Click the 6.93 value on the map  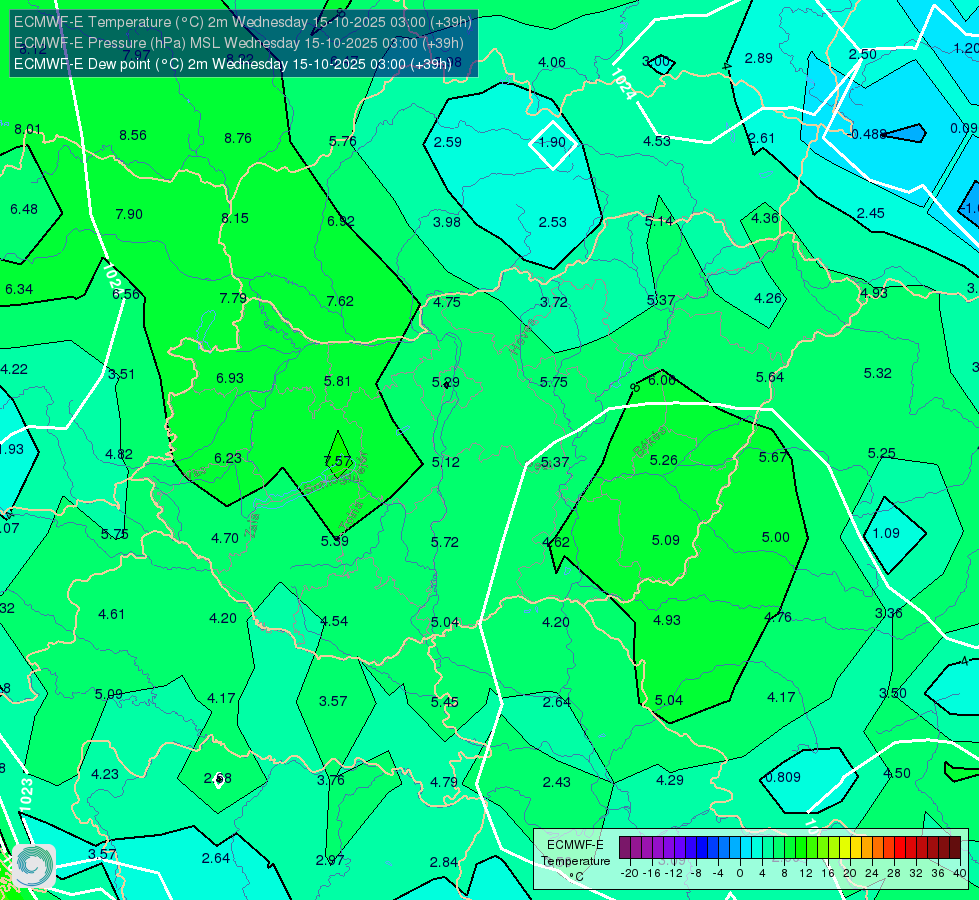point(230,378)
